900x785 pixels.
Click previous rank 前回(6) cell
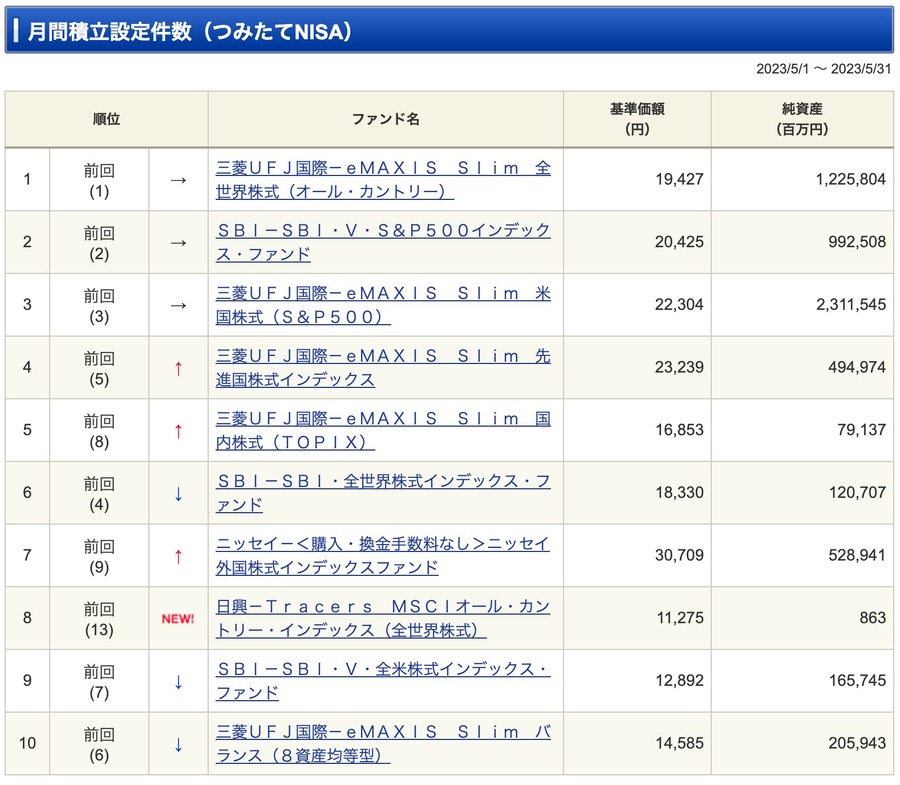coord(99,744)
